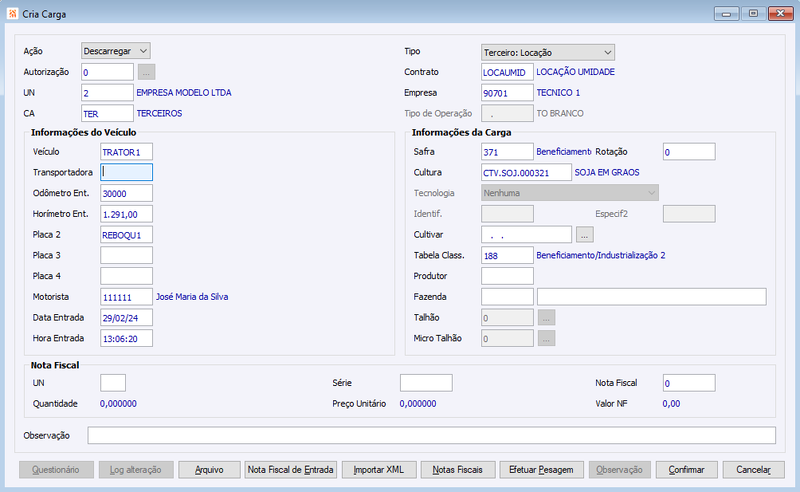Click the Valor NF value 0,00
800x492 pixels.
[671, 404]
